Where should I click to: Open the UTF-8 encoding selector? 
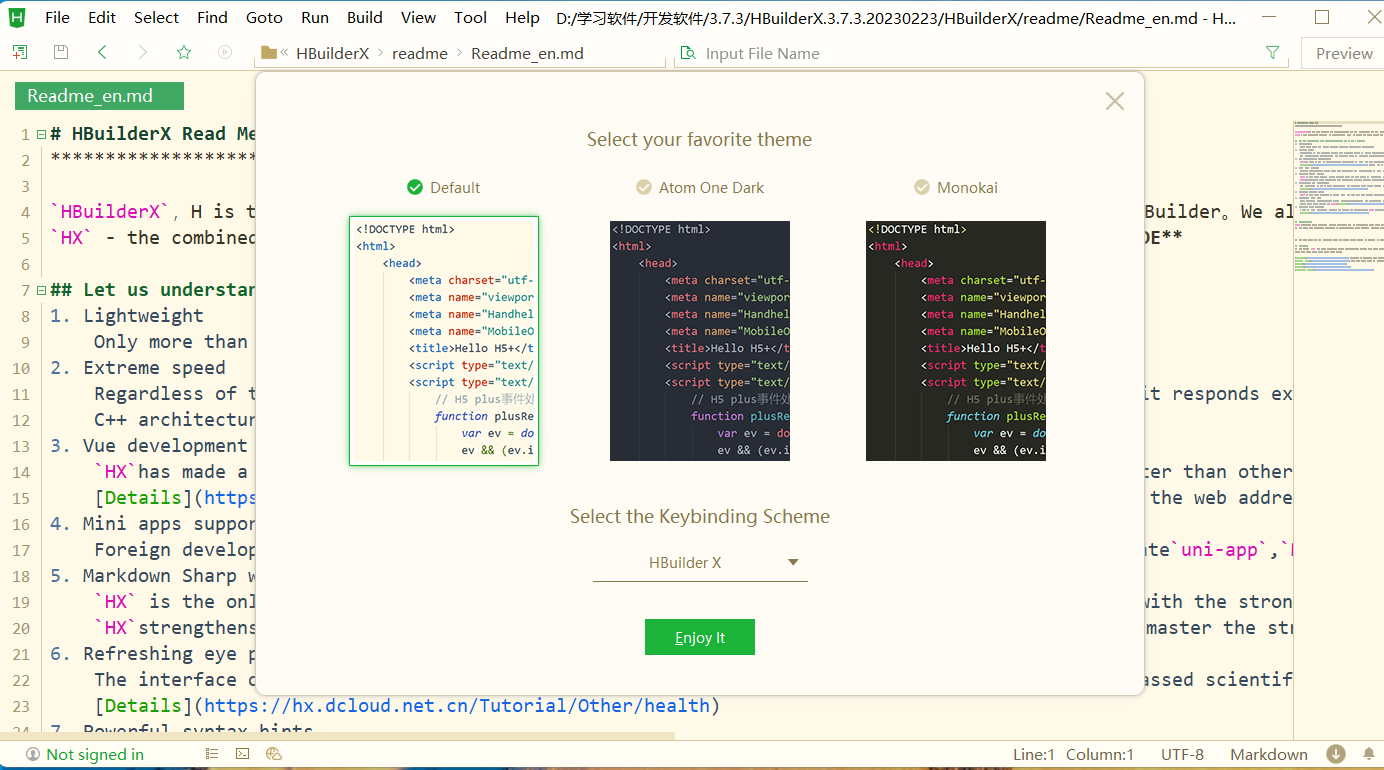point(1182,754)
